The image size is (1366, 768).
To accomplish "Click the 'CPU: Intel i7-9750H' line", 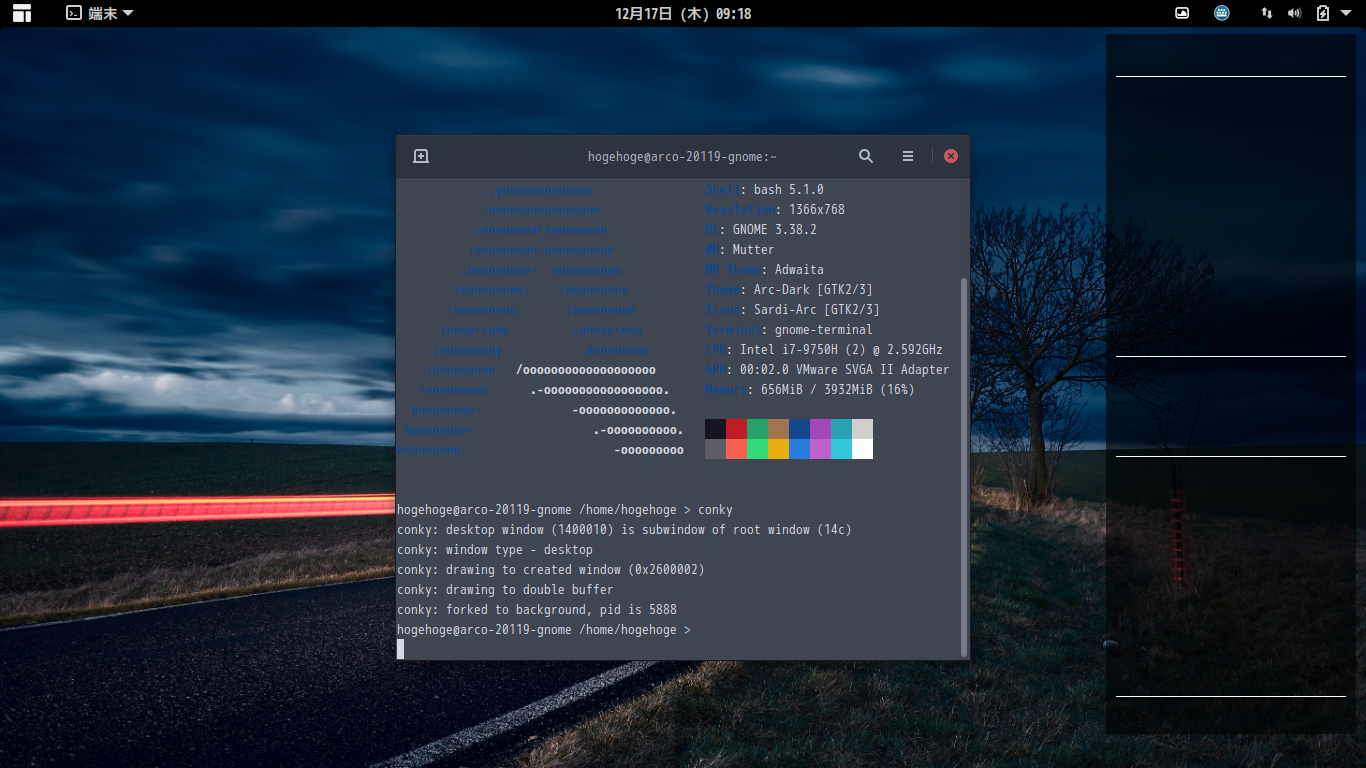I will coord(824,349).
